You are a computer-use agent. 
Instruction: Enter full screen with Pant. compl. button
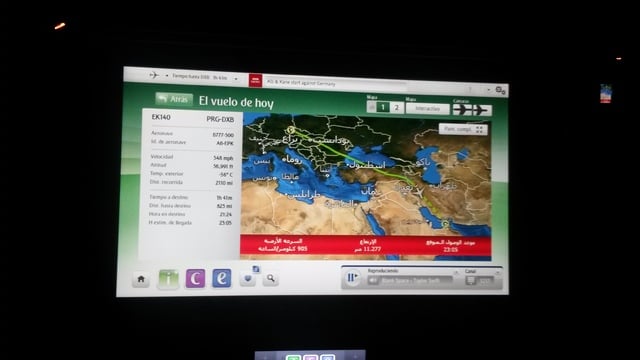coord(463,129)
